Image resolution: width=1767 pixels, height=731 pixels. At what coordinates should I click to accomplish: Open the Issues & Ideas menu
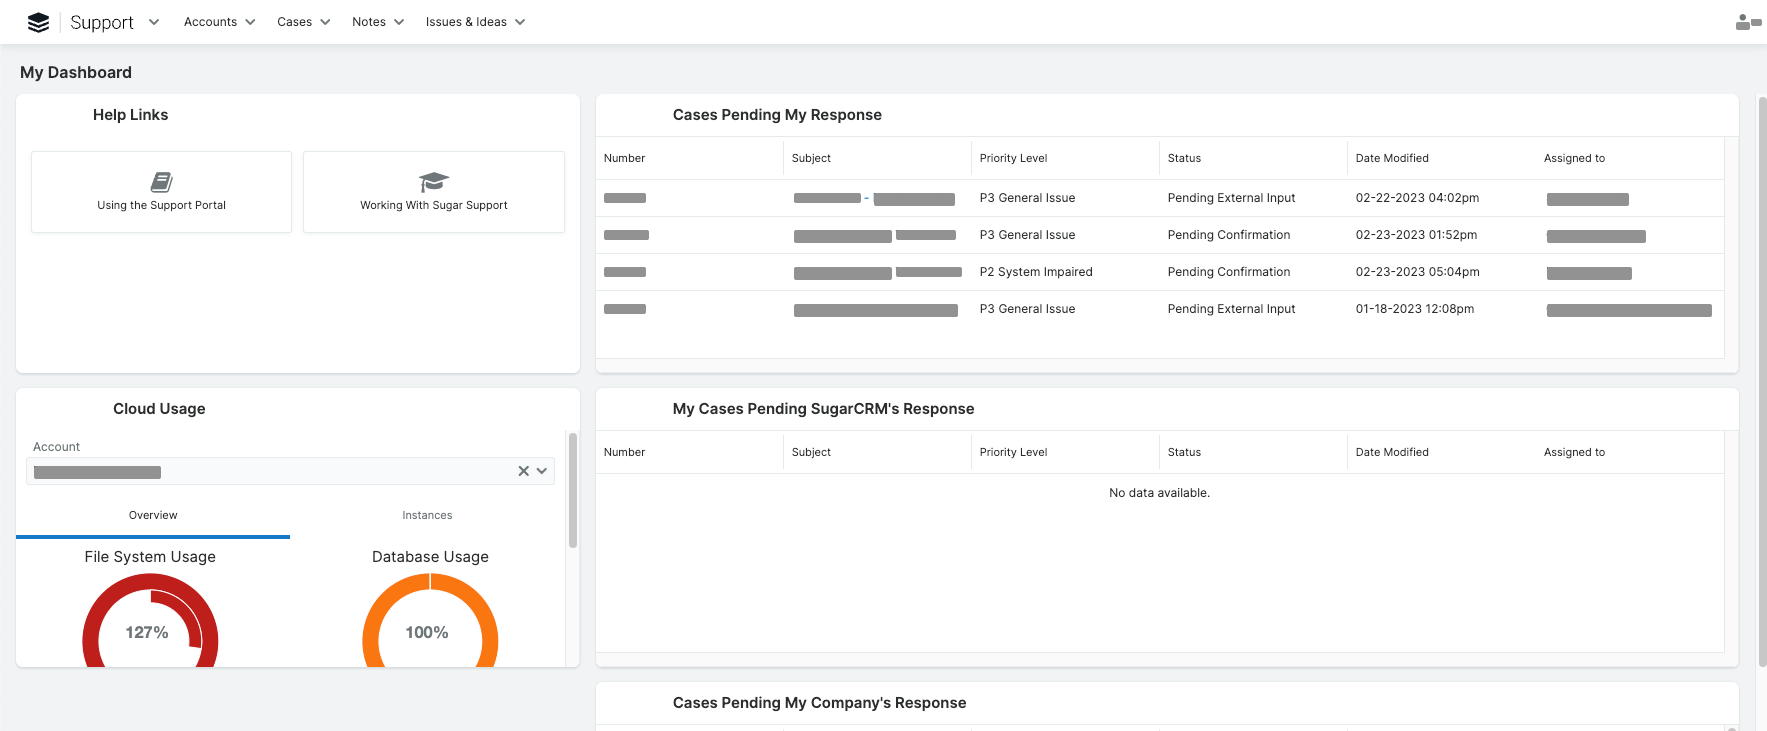coord(466,22)
